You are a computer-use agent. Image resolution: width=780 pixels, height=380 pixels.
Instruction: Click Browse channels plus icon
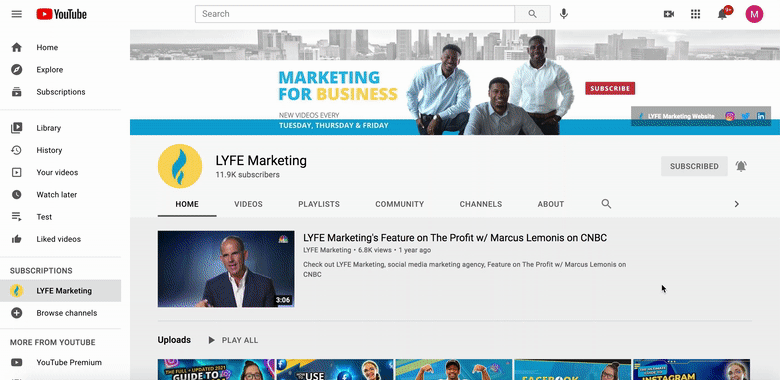16,313
